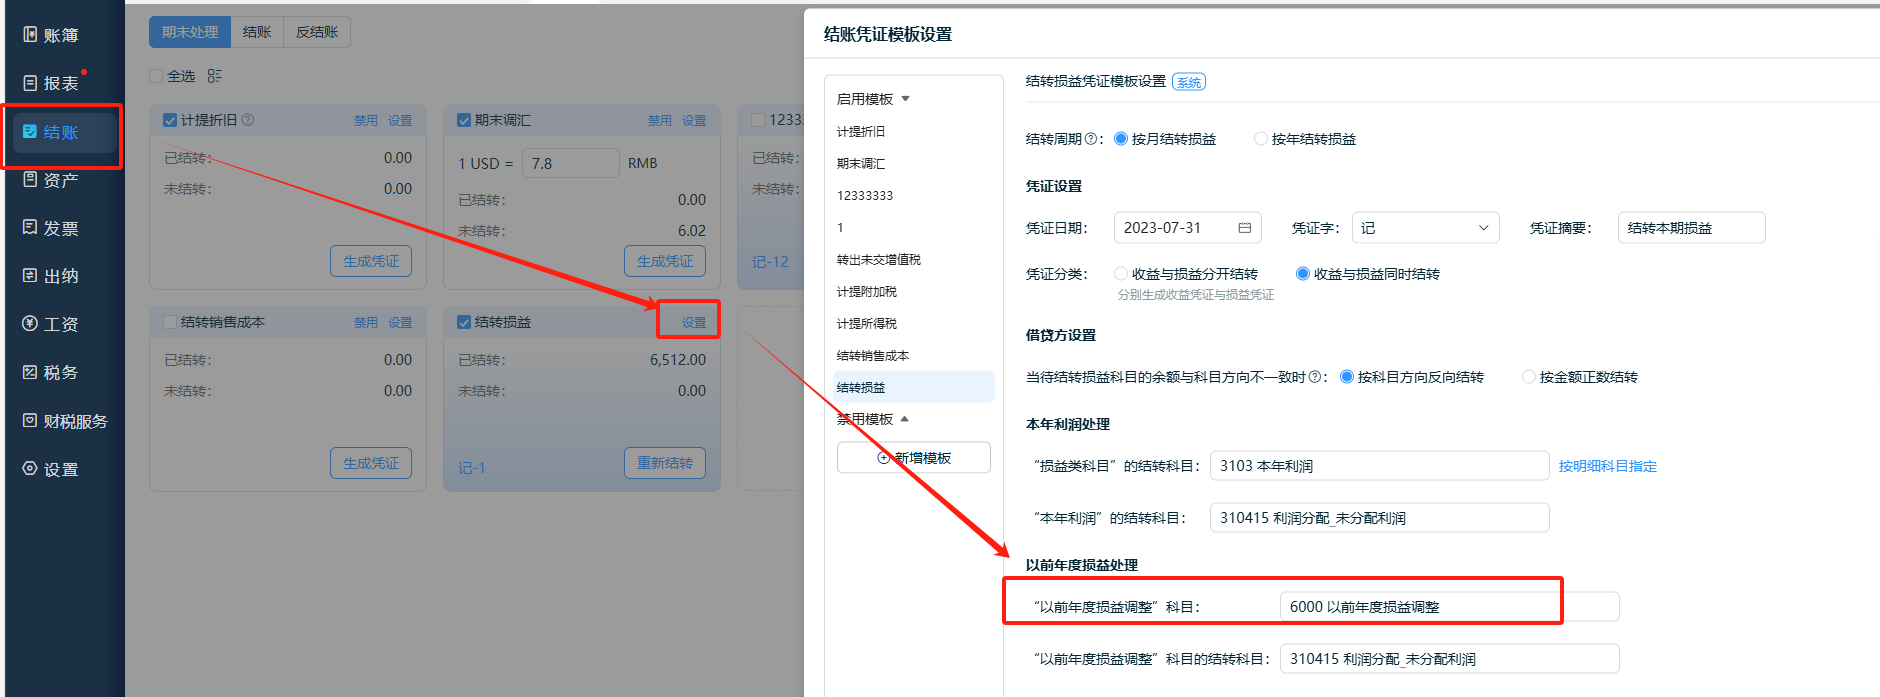This screenshot has width=1880, height=697.
Task: Check the 结转销售成本 checkbox
Action: coord(170,322)
